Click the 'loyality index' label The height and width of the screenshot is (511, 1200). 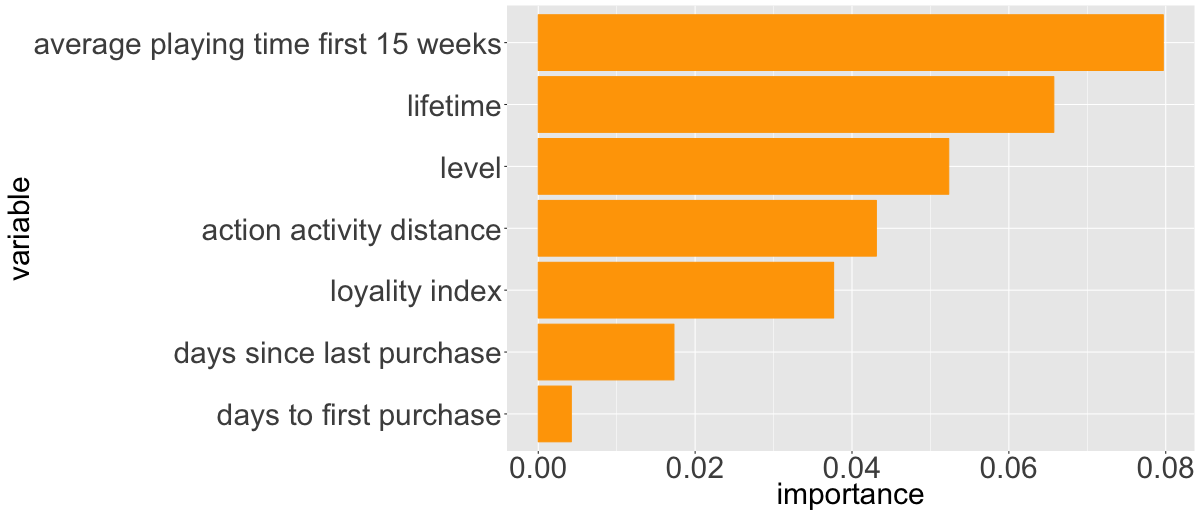coord(415,292)
